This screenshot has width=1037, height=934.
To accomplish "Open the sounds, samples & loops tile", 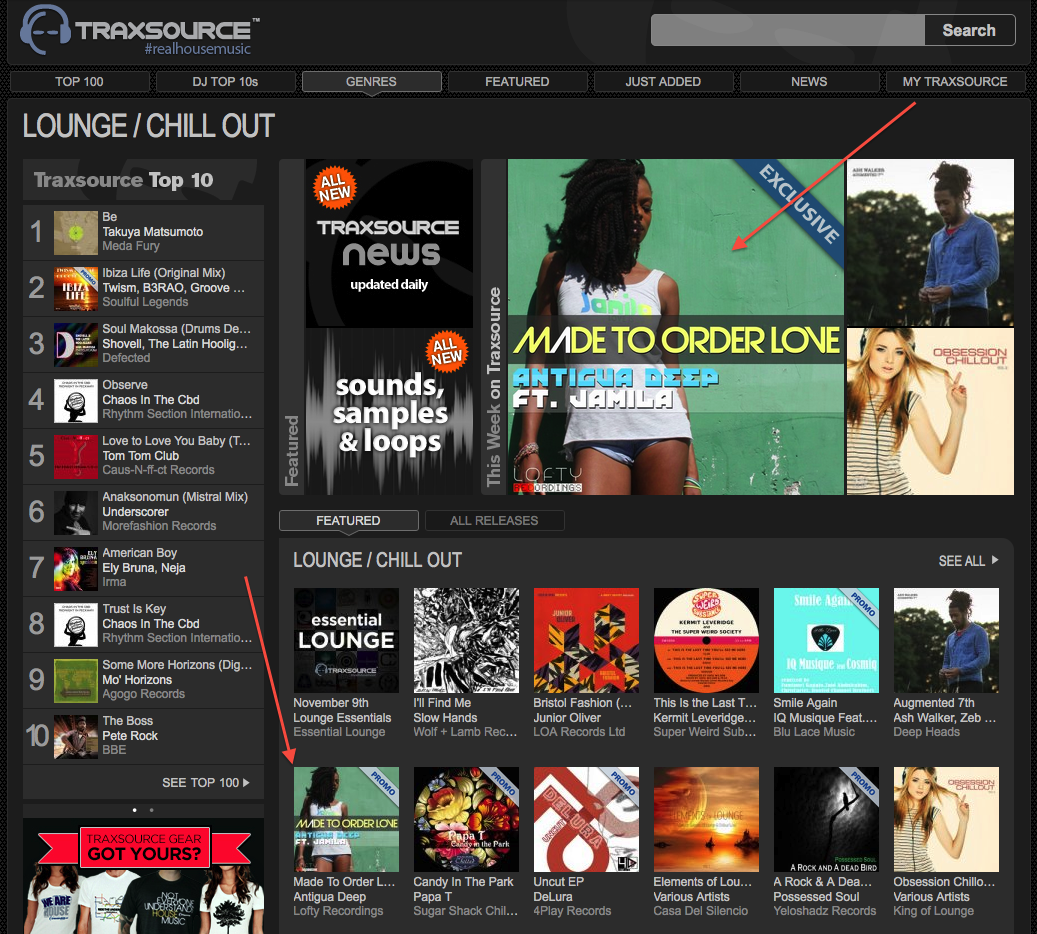I will click(389, 411).
